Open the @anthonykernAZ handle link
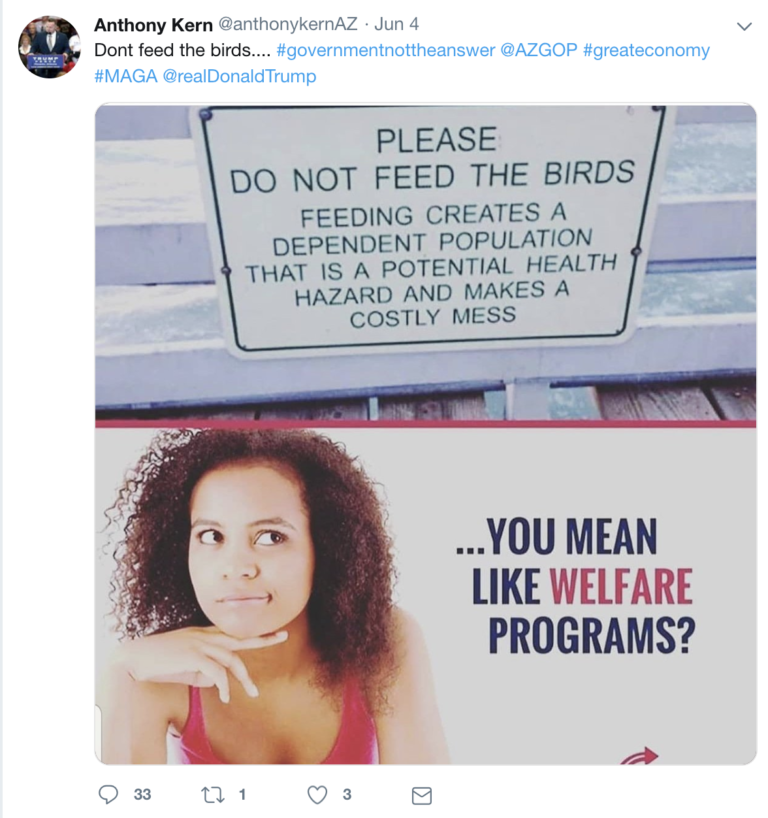Image resolution: width=768 pixels, height=818 pixels. click(x=287, y=24)
